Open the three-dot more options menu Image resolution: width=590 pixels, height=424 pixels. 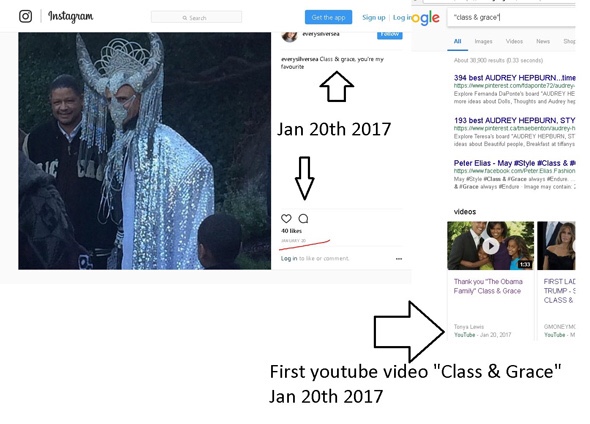(399, 259)
